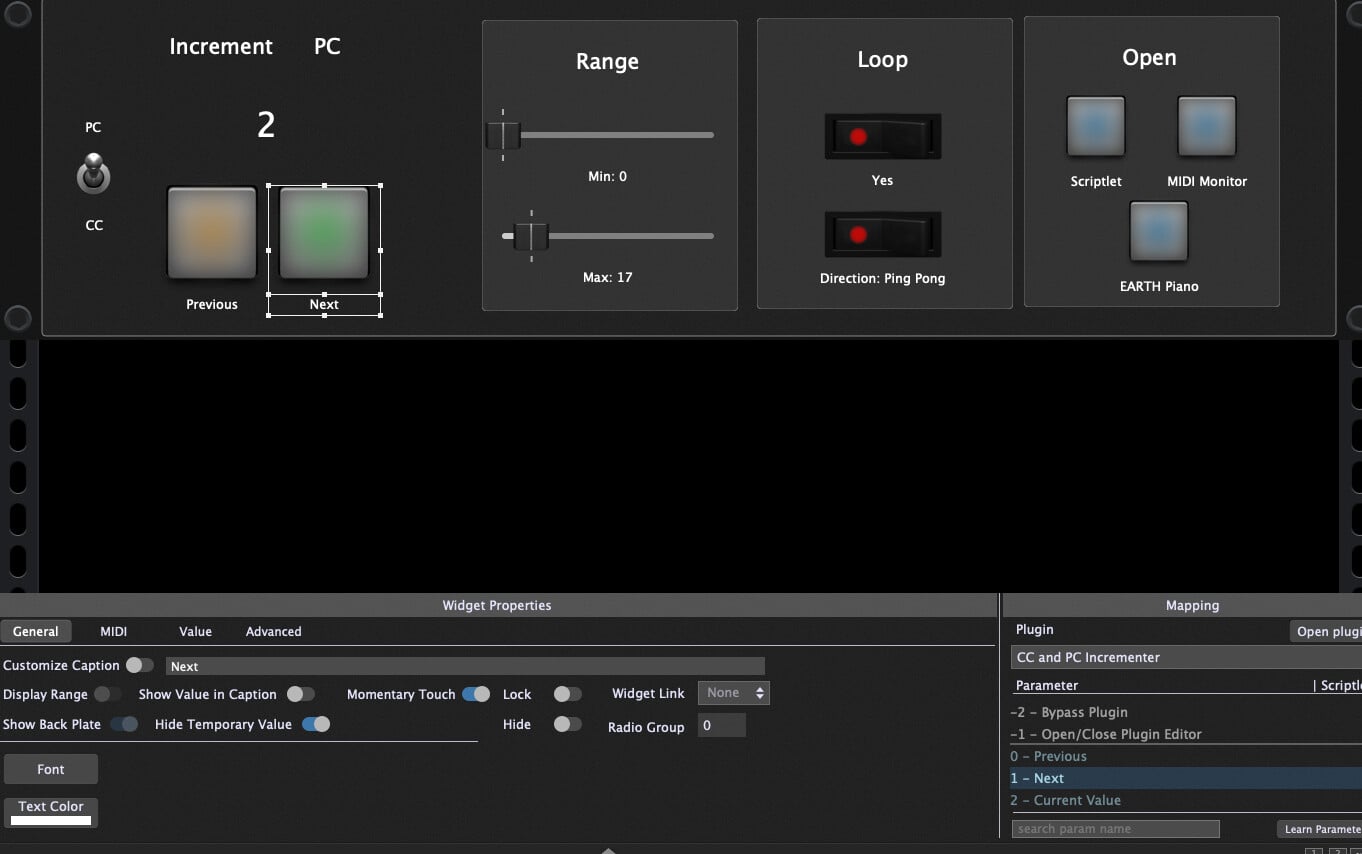Open the Widget Link dropdown
1362x854 pixels.
click(733, 693)
